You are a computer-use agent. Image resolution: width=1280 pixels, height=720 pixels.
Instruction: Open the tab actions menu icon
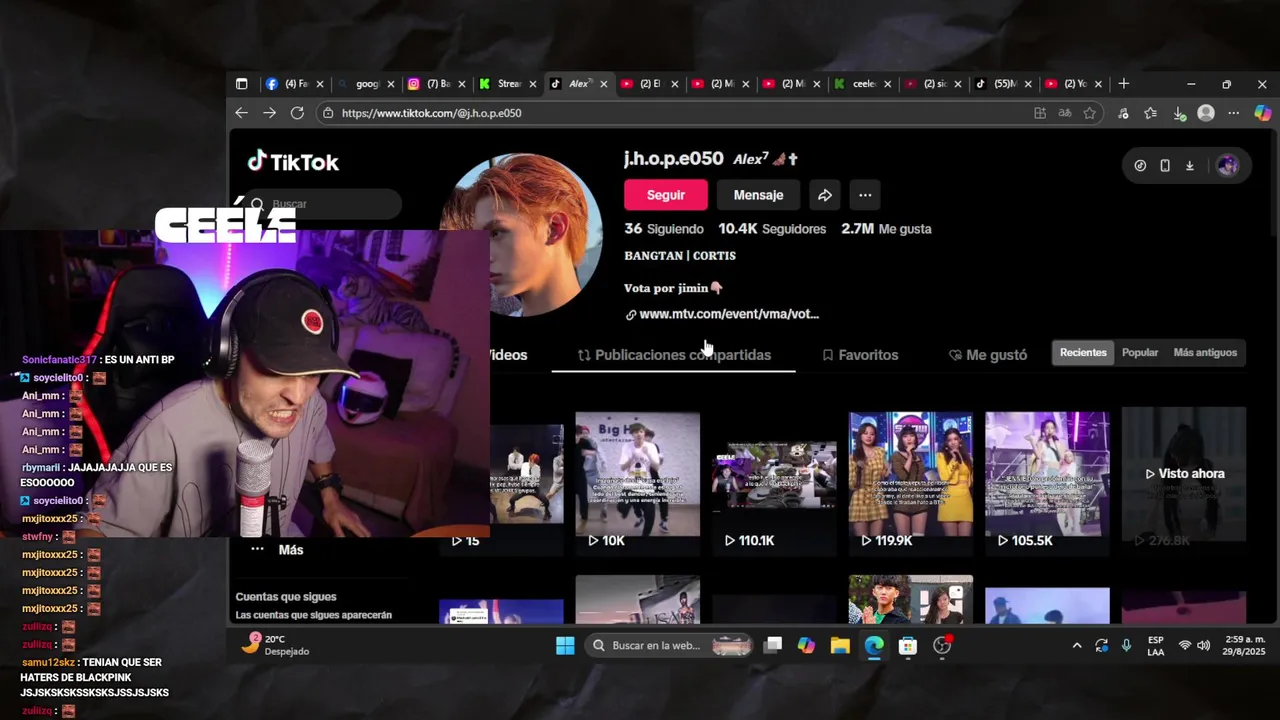point(241,84)
